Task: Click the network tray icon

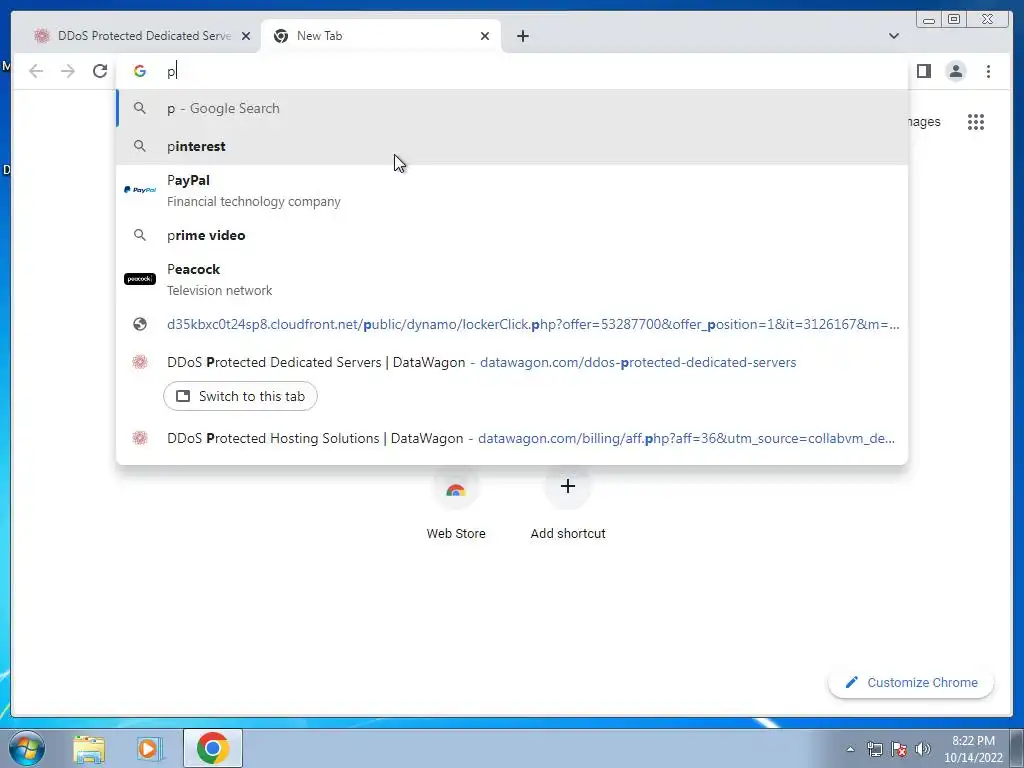Action: tap(874, 749)
